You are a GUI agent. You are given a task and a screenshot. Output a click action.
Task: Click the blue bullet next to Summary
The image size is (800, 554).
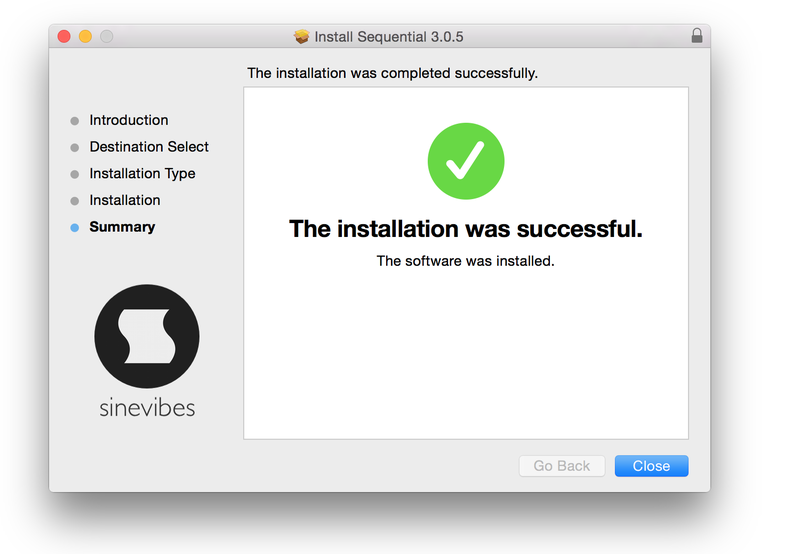[75, 228]
